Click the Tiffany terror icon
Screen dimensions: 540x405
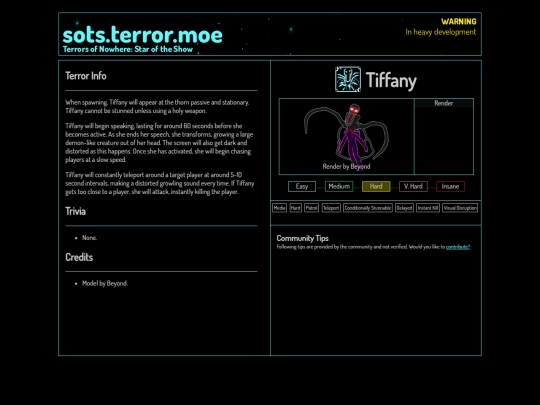point(348,79)
